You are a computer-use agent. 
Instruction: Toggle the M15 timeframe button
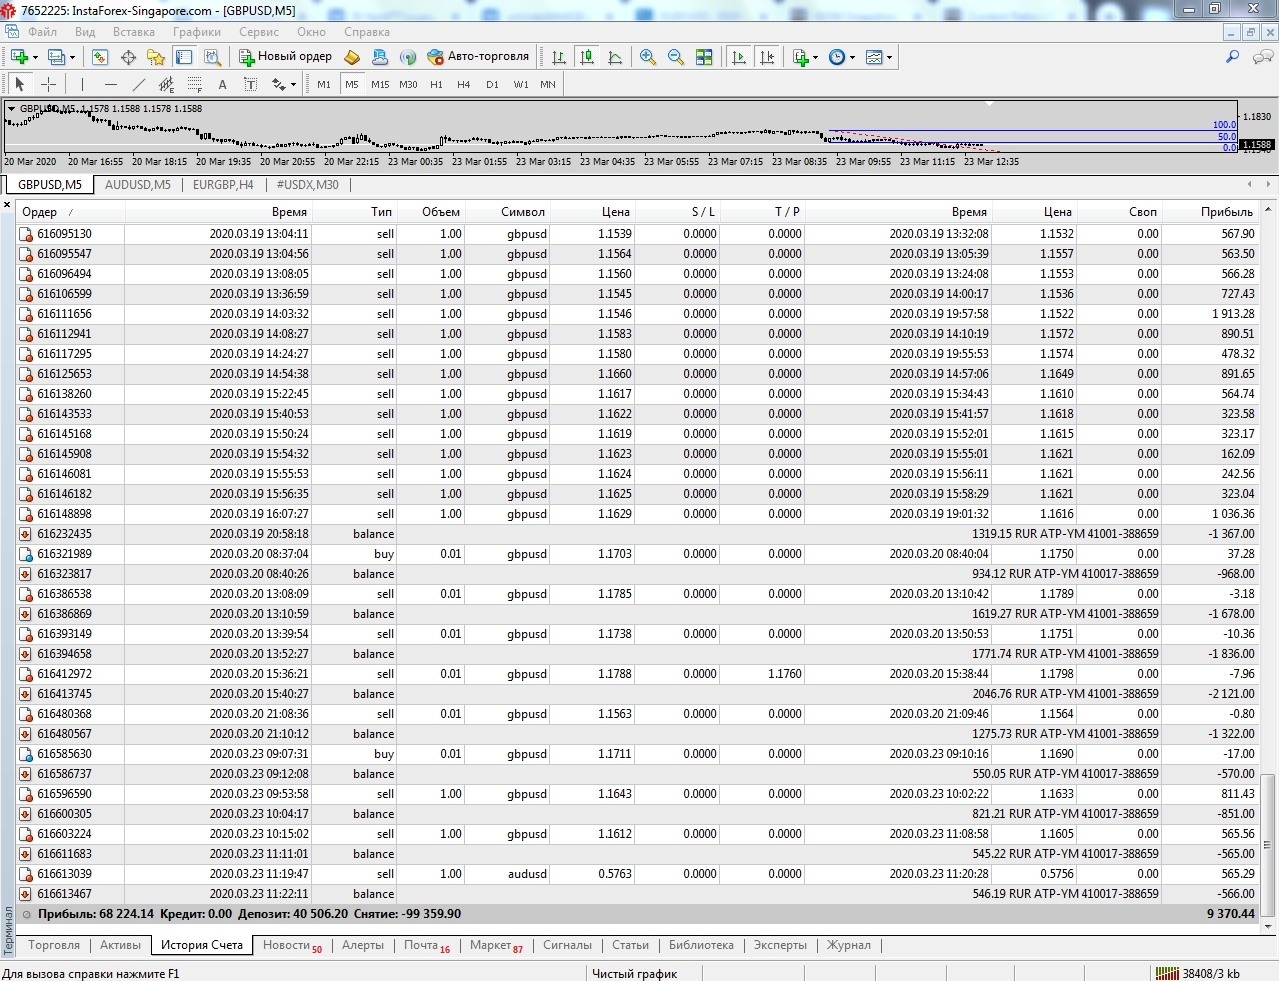(380, 85)
